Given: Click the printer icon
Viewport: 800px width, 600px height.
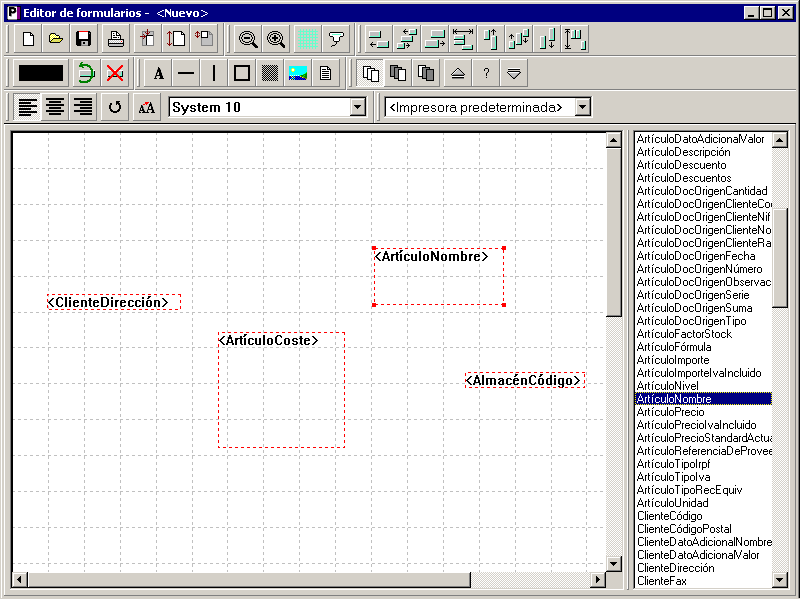Looking at the screenshot, I should [x=116, y=39].
